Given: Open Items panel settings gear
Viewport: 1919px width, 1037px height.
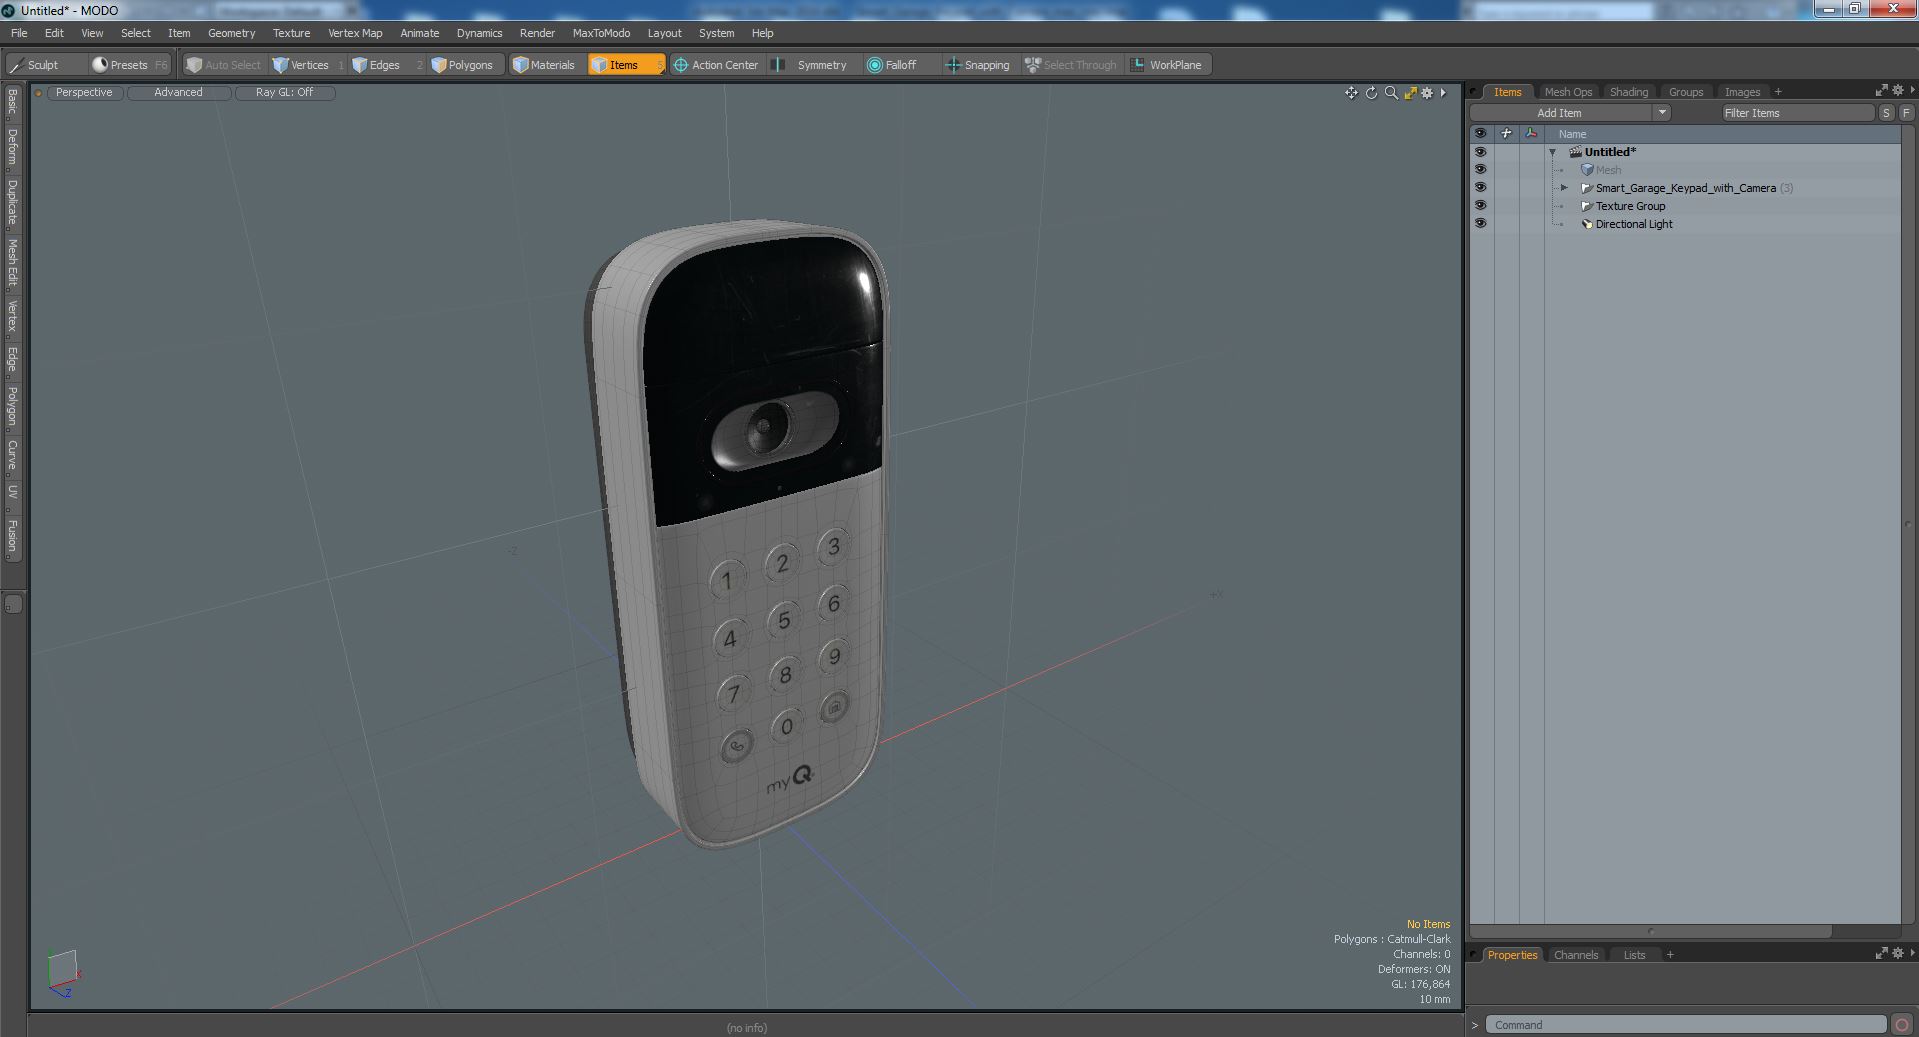Looking at the screenshot, I should (1897, 90).
